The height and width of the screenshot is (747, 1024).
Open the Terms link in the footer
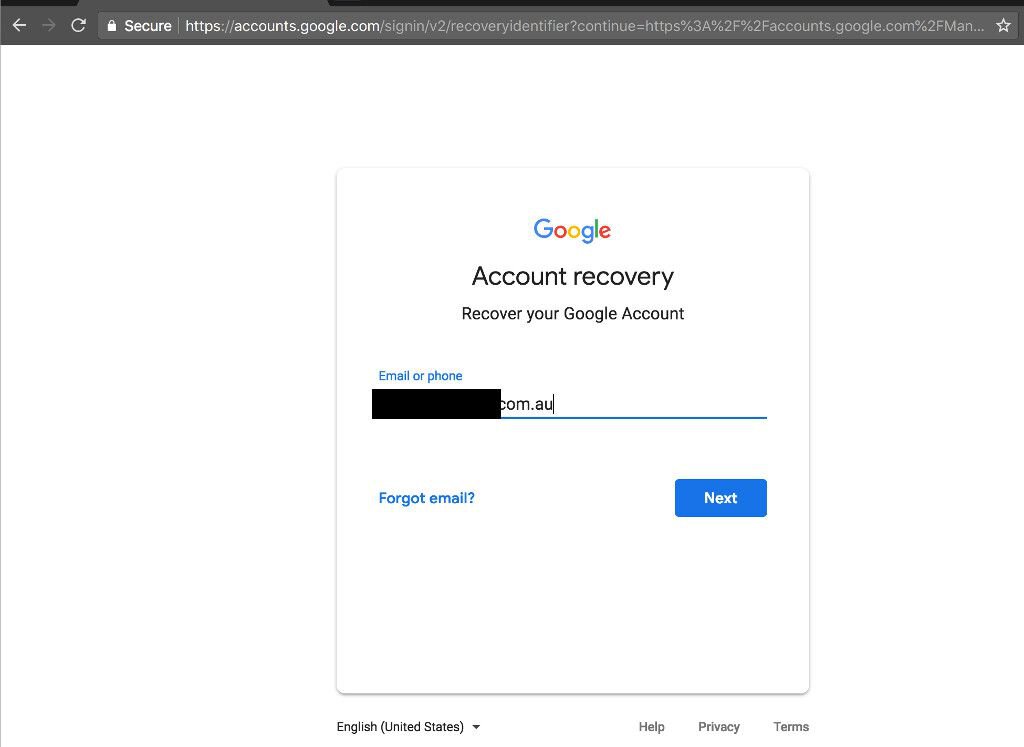click(x=790, y=727)
